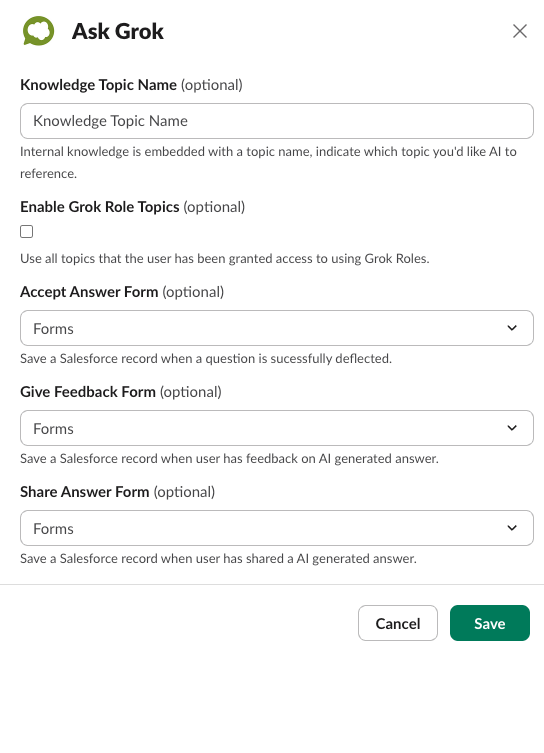Click the Grok Roles access help text

[225, 258]
